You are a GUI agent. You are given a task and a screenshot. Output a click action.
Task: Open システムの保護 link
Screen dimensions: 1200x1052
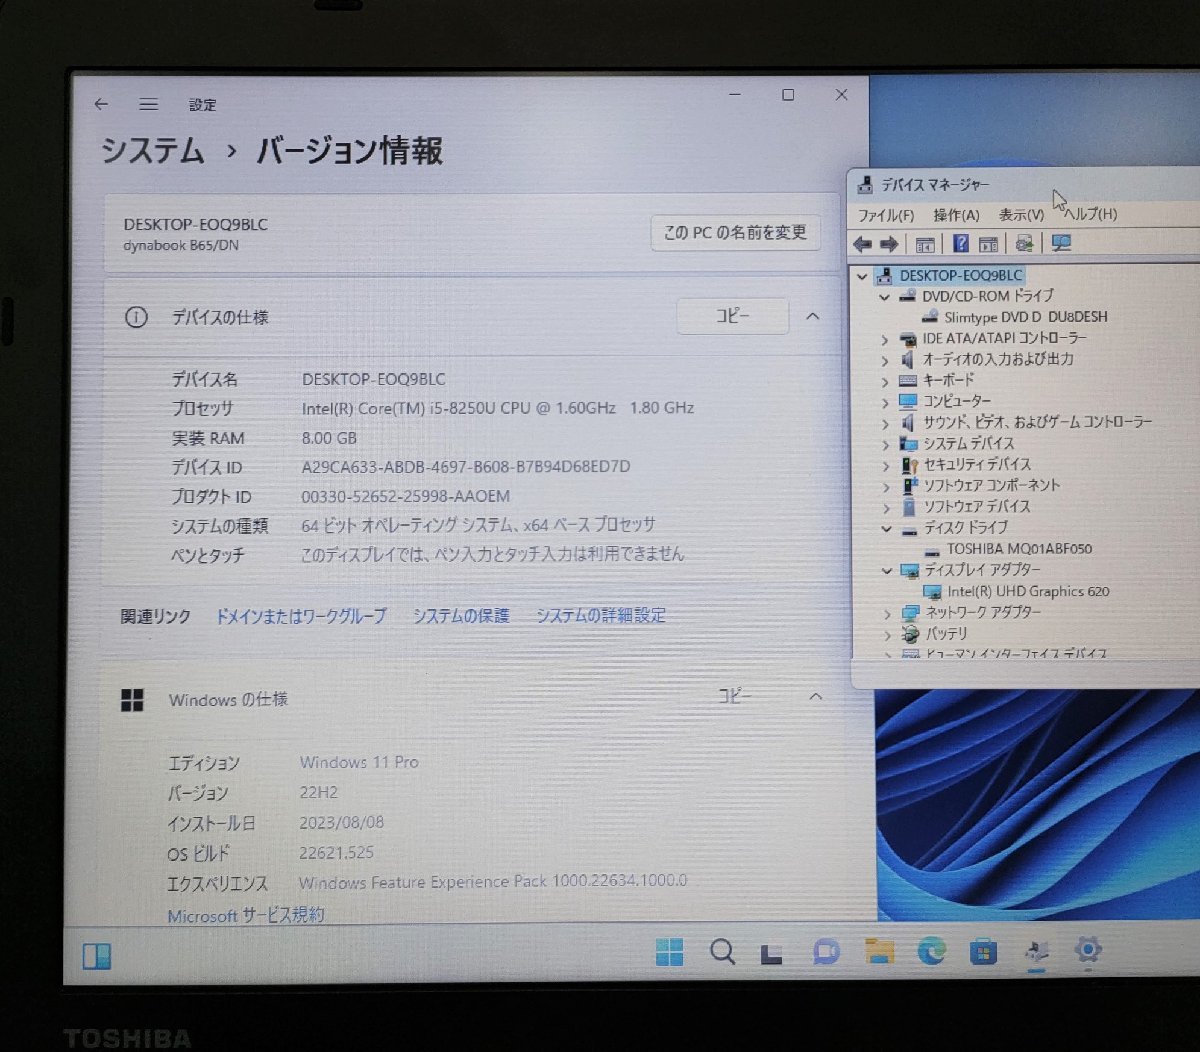461,616
